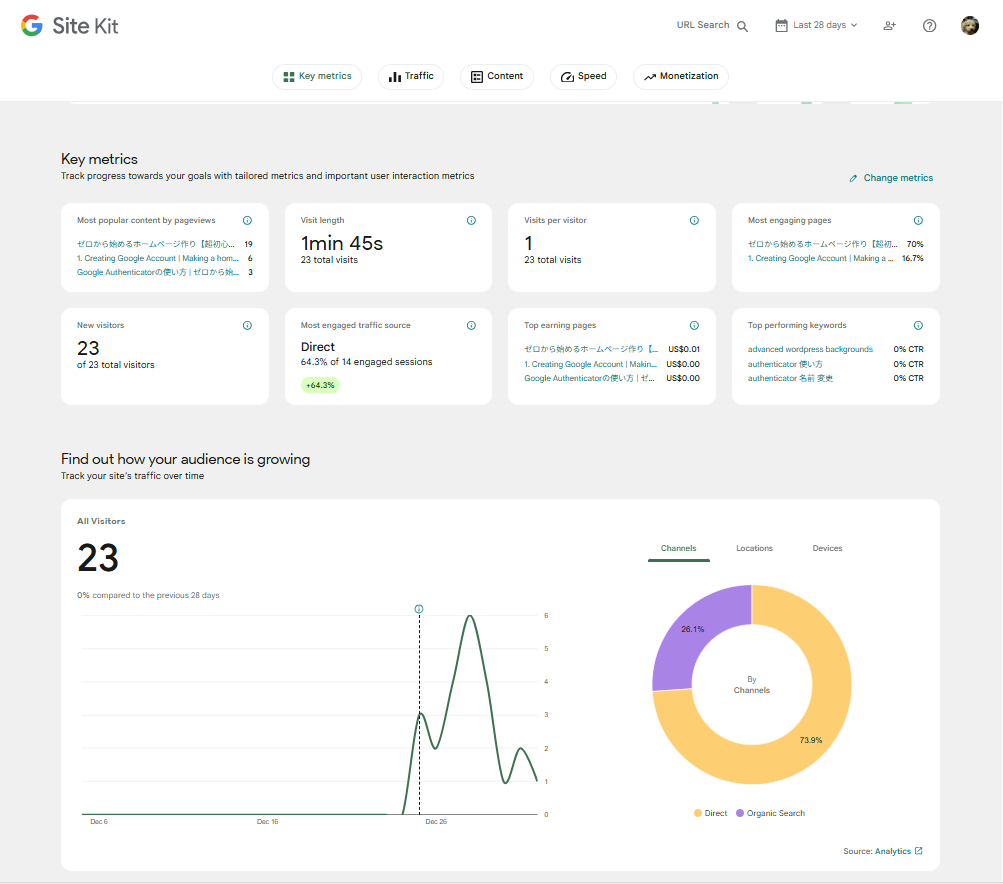This screenshot has width=1003, height=884.
Task: Open the help question mark icon
Action: point(929,26)
